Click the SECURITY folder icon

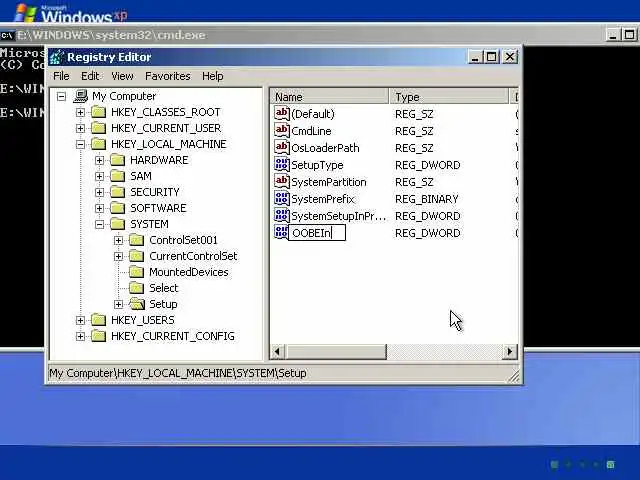pyautogui.click(x=118, y=192)
